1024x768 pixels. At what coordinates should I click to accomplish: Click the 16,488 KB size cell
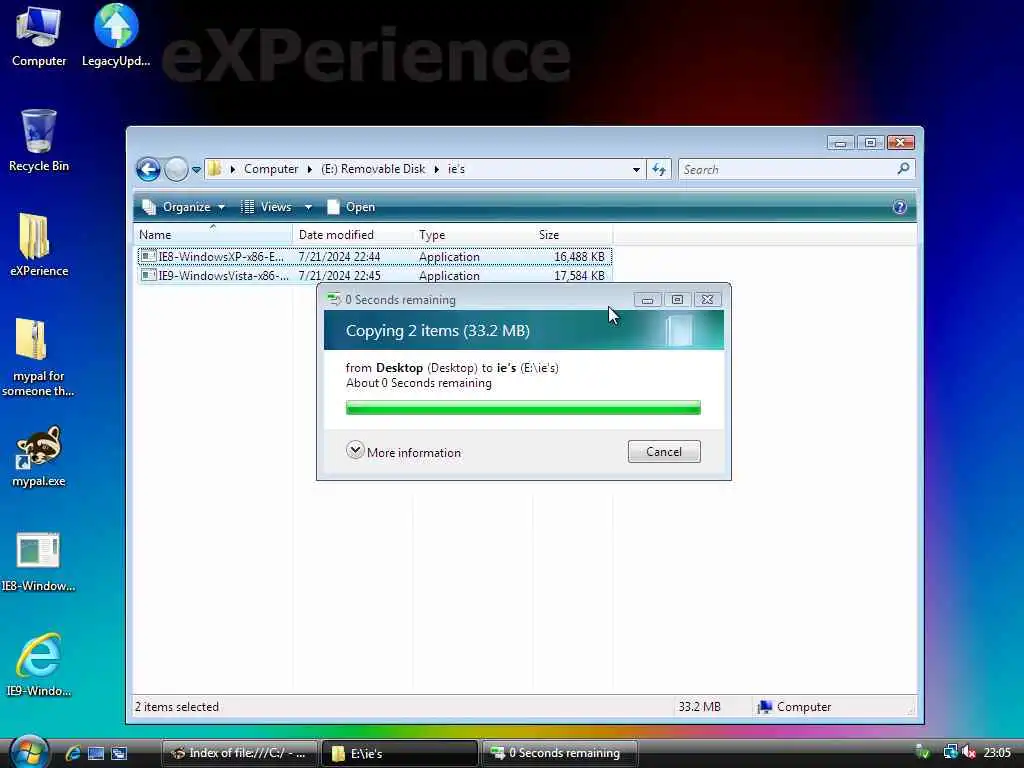coord(579,257)
